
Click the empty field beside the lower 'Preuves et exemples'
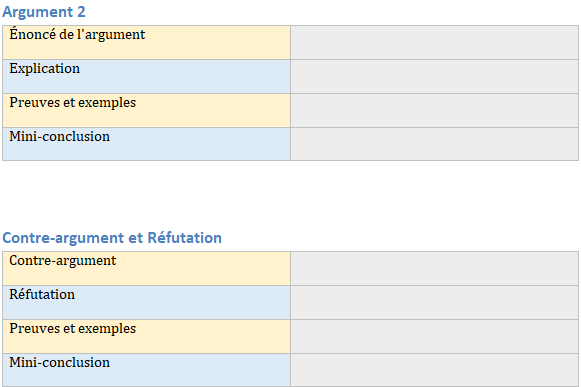point(434,337)
